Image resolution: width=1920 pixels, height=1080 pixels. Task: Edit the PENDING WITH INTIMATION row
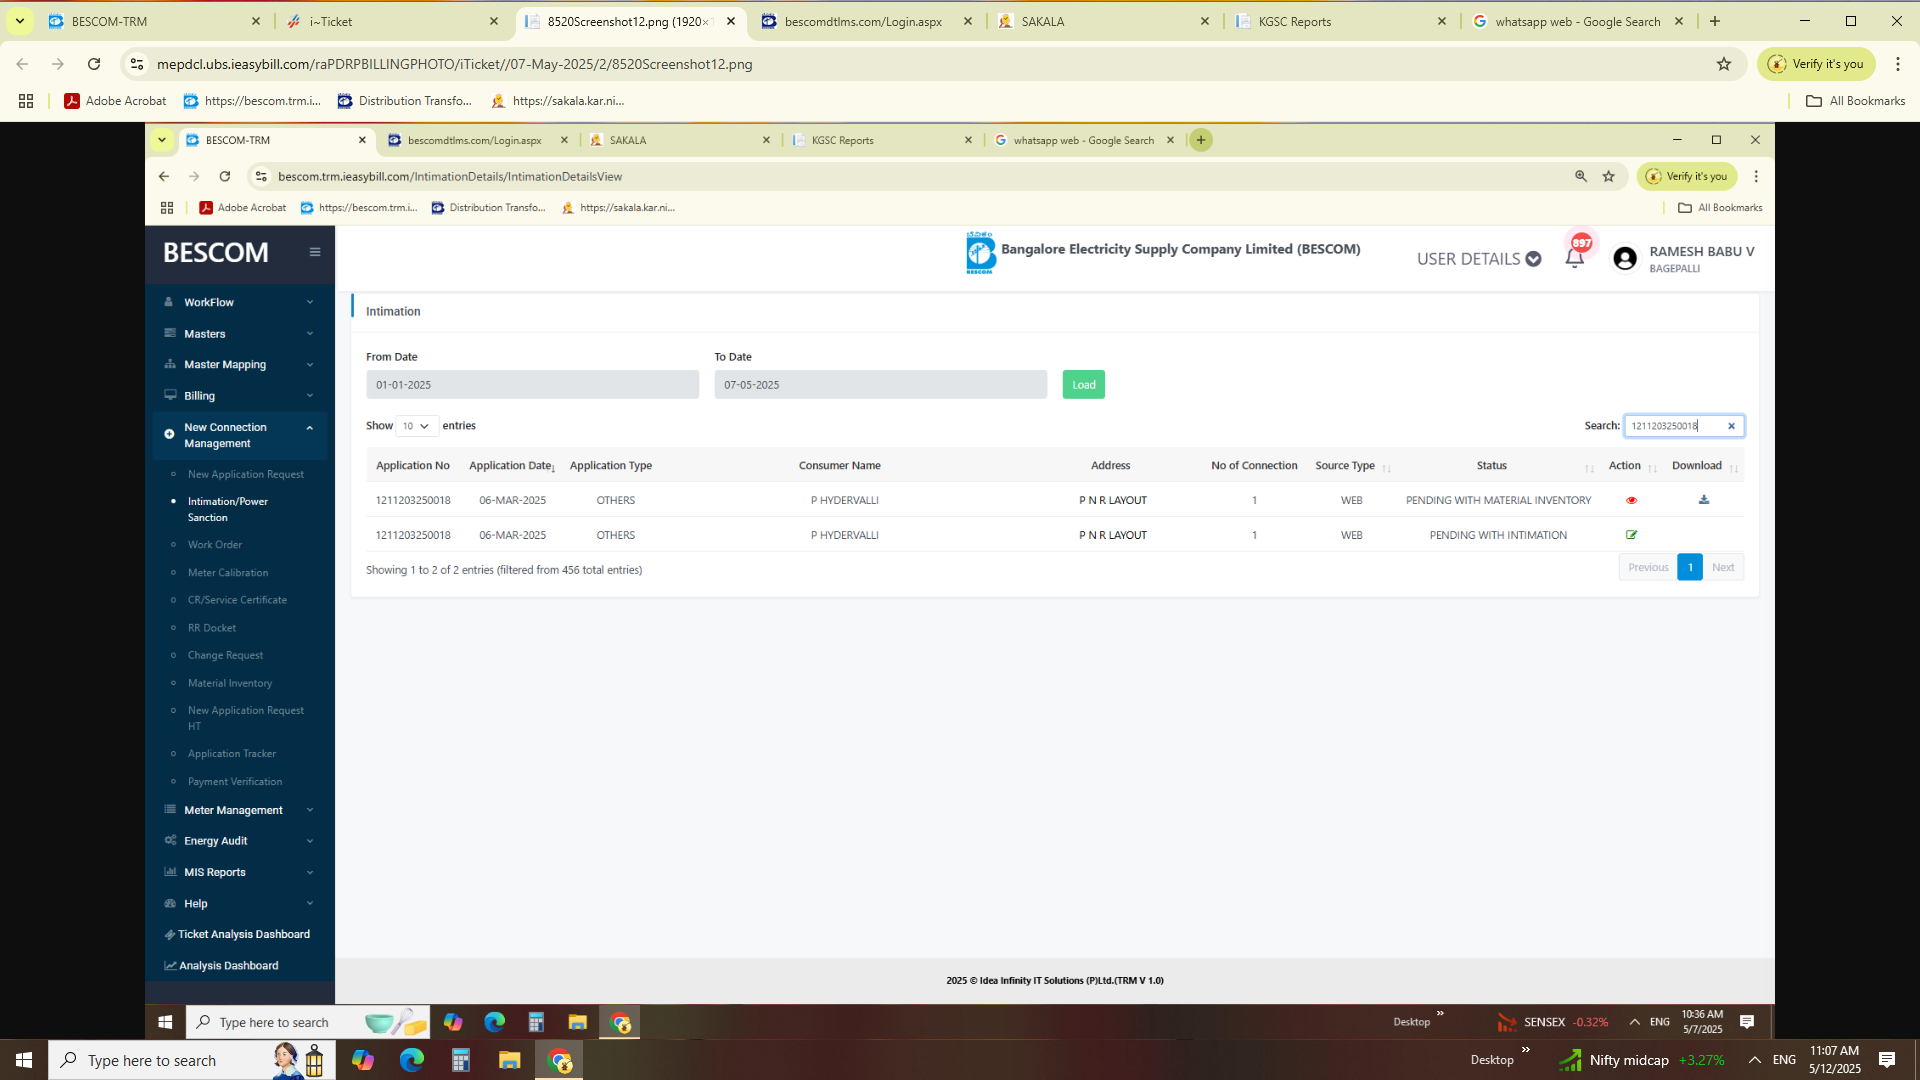coord(1631,535)
